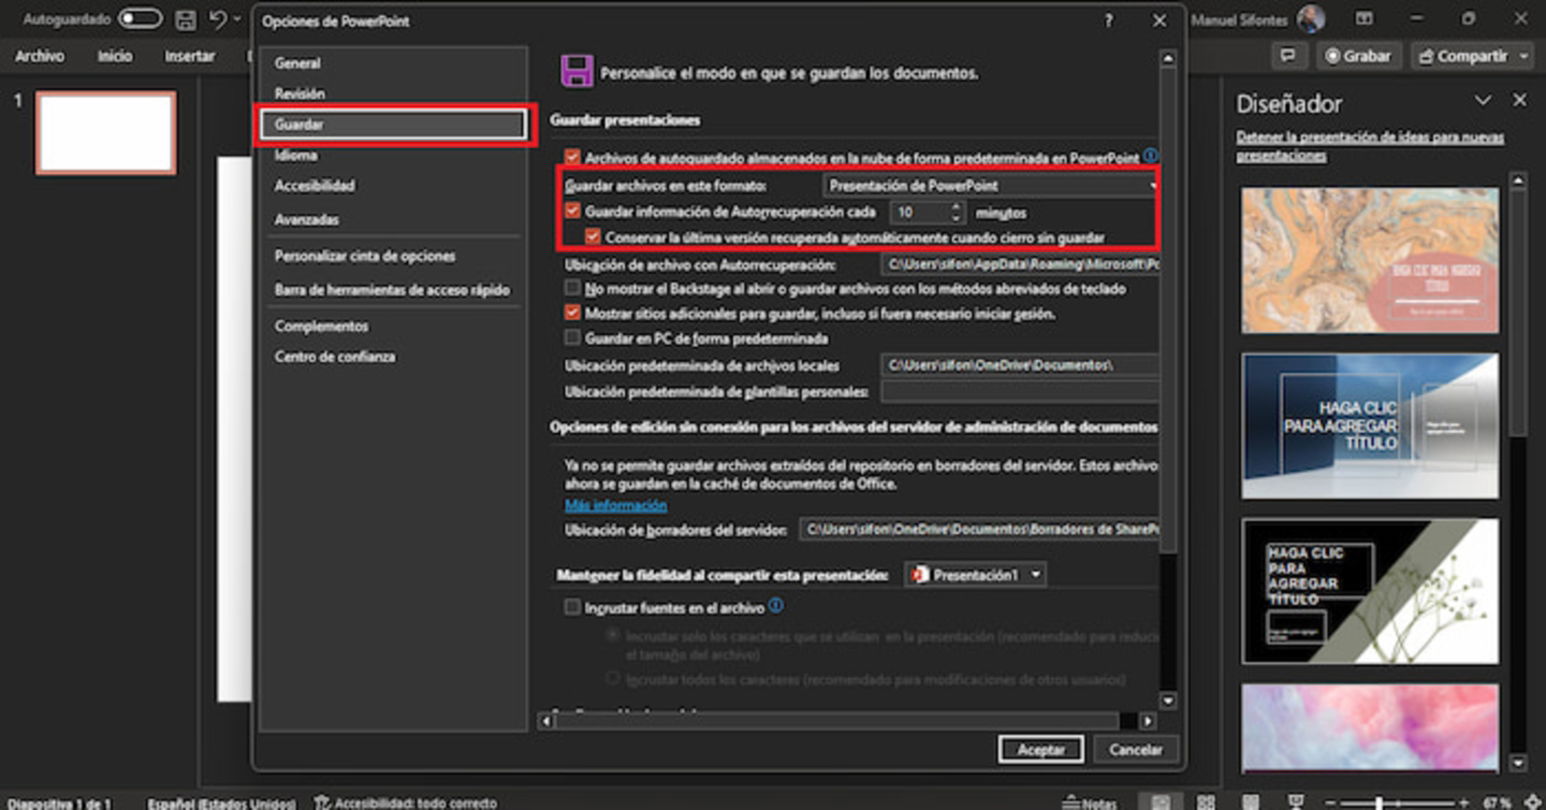Select Complementos in options sidebar
The height and width of the screenshot is (810, 1546).
coord(321,326)
